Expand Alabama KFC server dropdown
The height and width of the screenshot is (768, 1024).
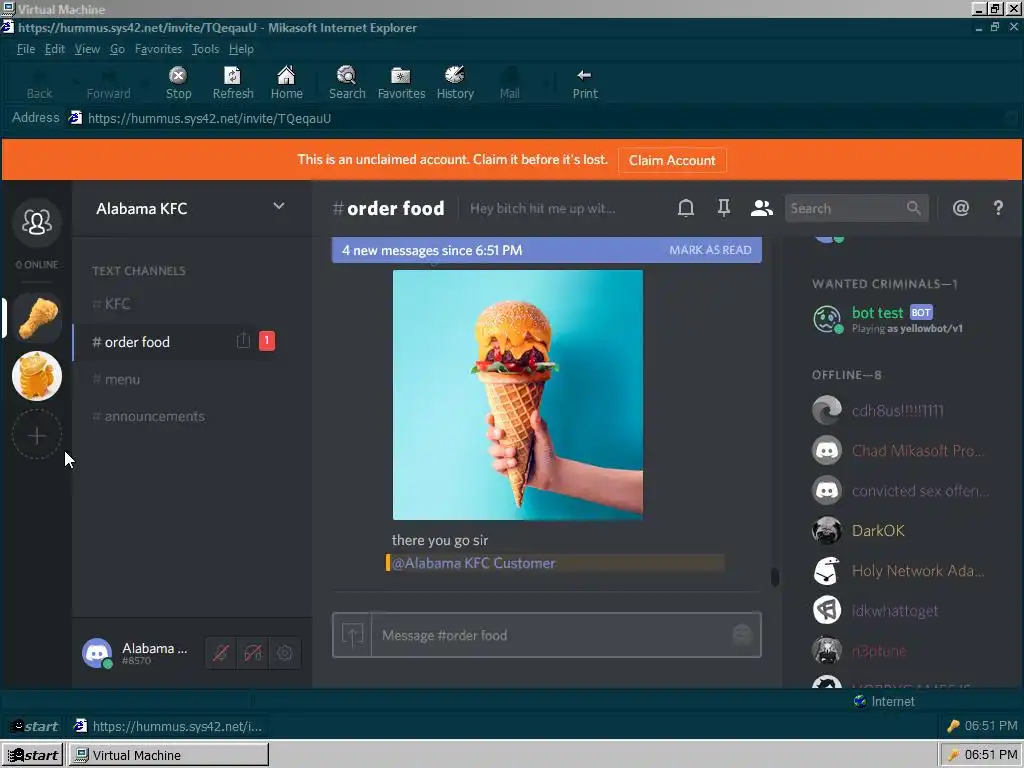(x=279, y=206)
